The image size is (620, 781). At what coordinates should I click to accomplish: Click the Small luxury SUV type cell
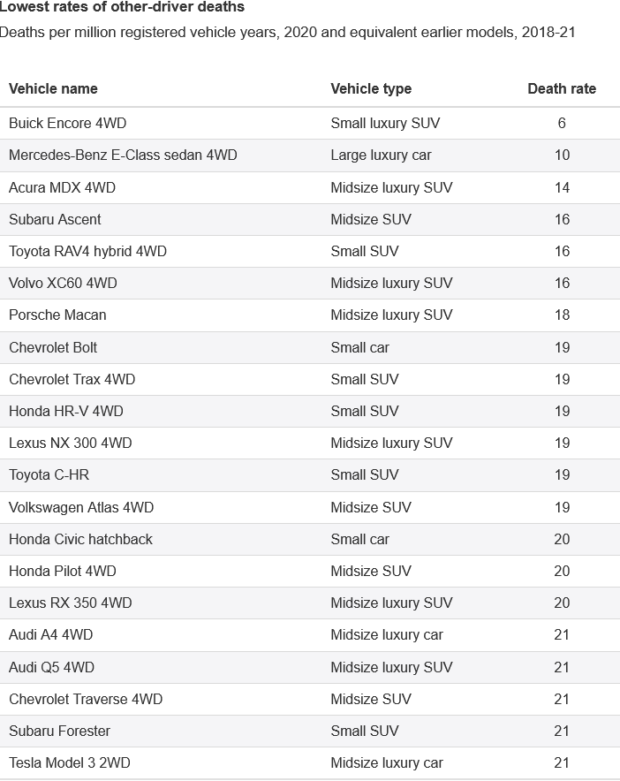(384, 123)
